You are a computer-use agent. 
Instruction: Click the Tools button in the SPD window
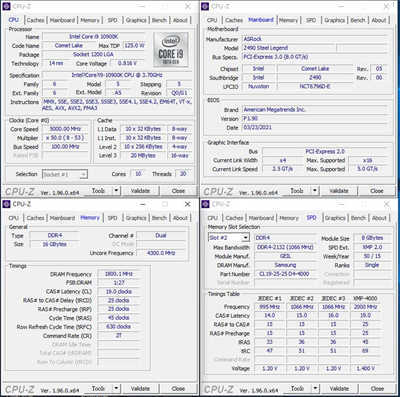pos(297,389)
